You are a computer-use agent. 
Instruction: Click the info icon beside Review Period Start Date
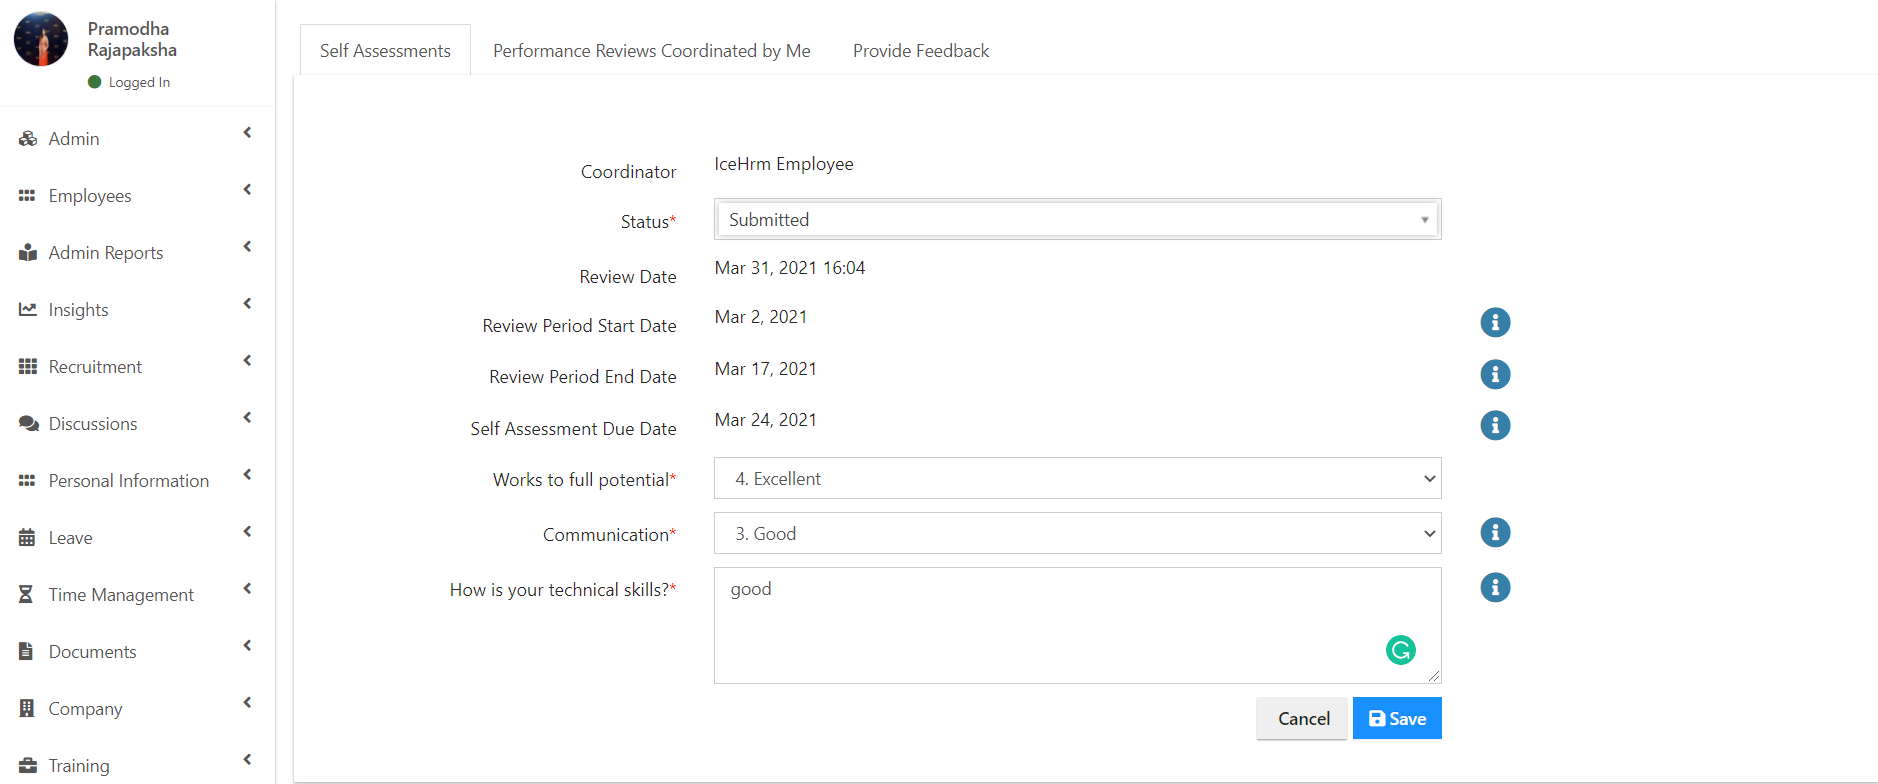click(1495, 322)
